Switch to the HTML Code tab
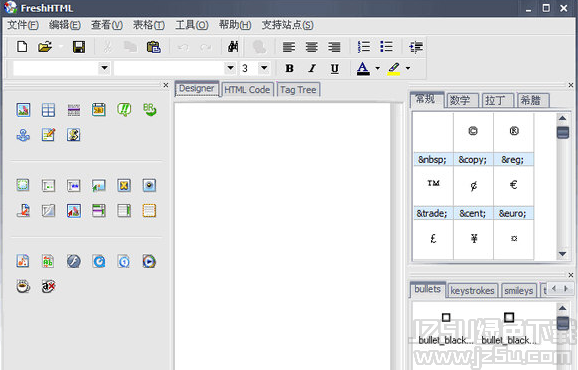578x370 pixels. (247, 90)
